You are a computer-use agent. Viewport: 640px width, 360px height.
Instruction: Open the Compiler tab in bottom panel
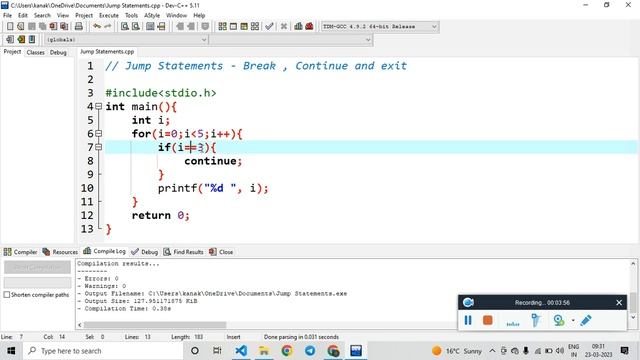20,252
